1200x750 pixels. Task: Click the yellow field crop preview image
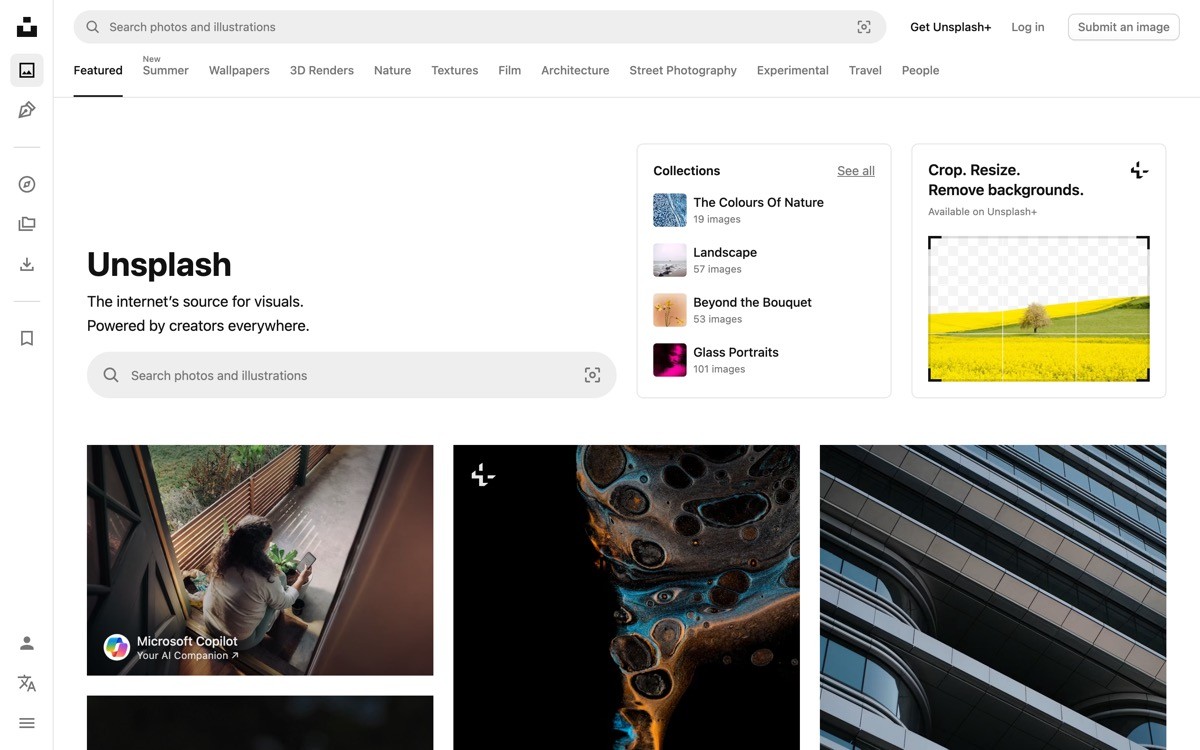coord(1039,309)
